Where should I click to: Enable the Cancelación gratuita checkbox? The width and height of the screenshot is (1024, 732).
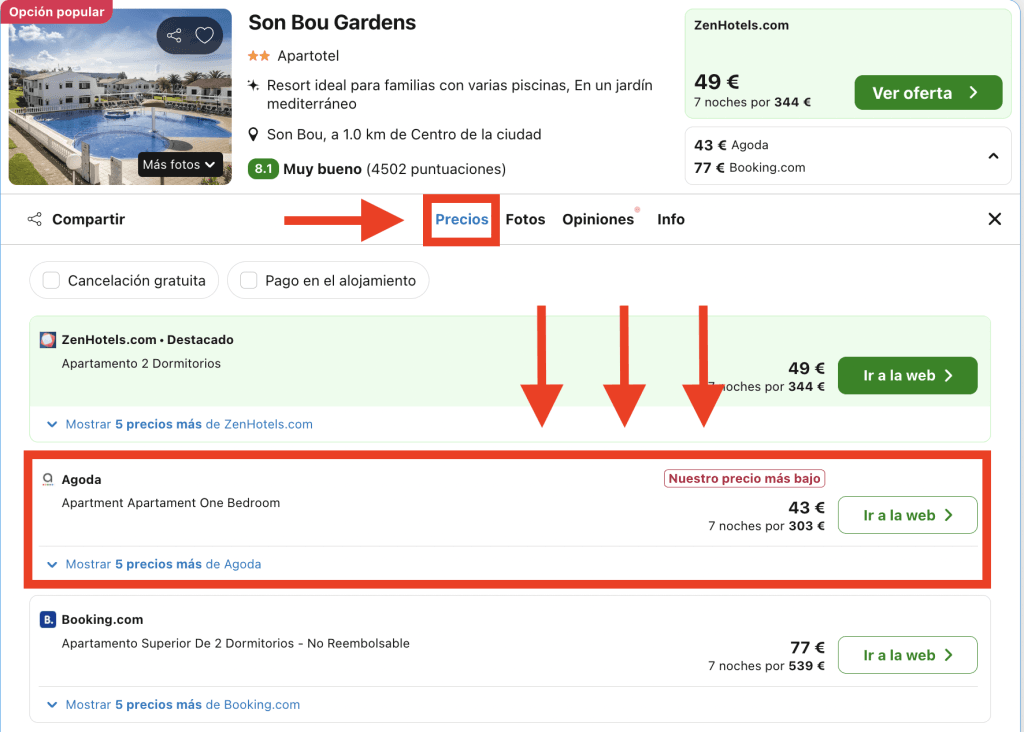[52, 281]
